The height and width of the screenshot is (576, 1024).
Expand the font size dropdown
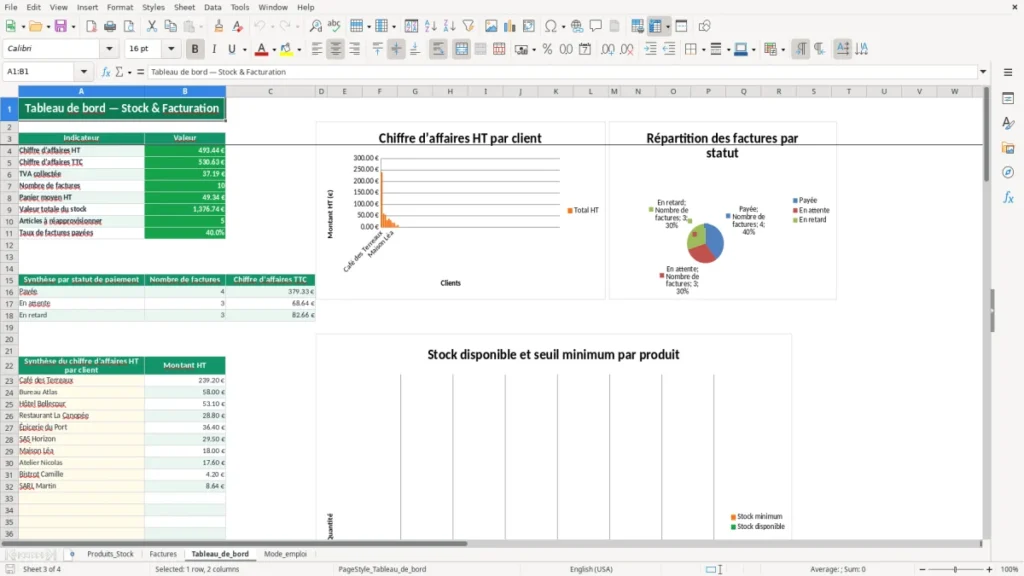point(171,48)
